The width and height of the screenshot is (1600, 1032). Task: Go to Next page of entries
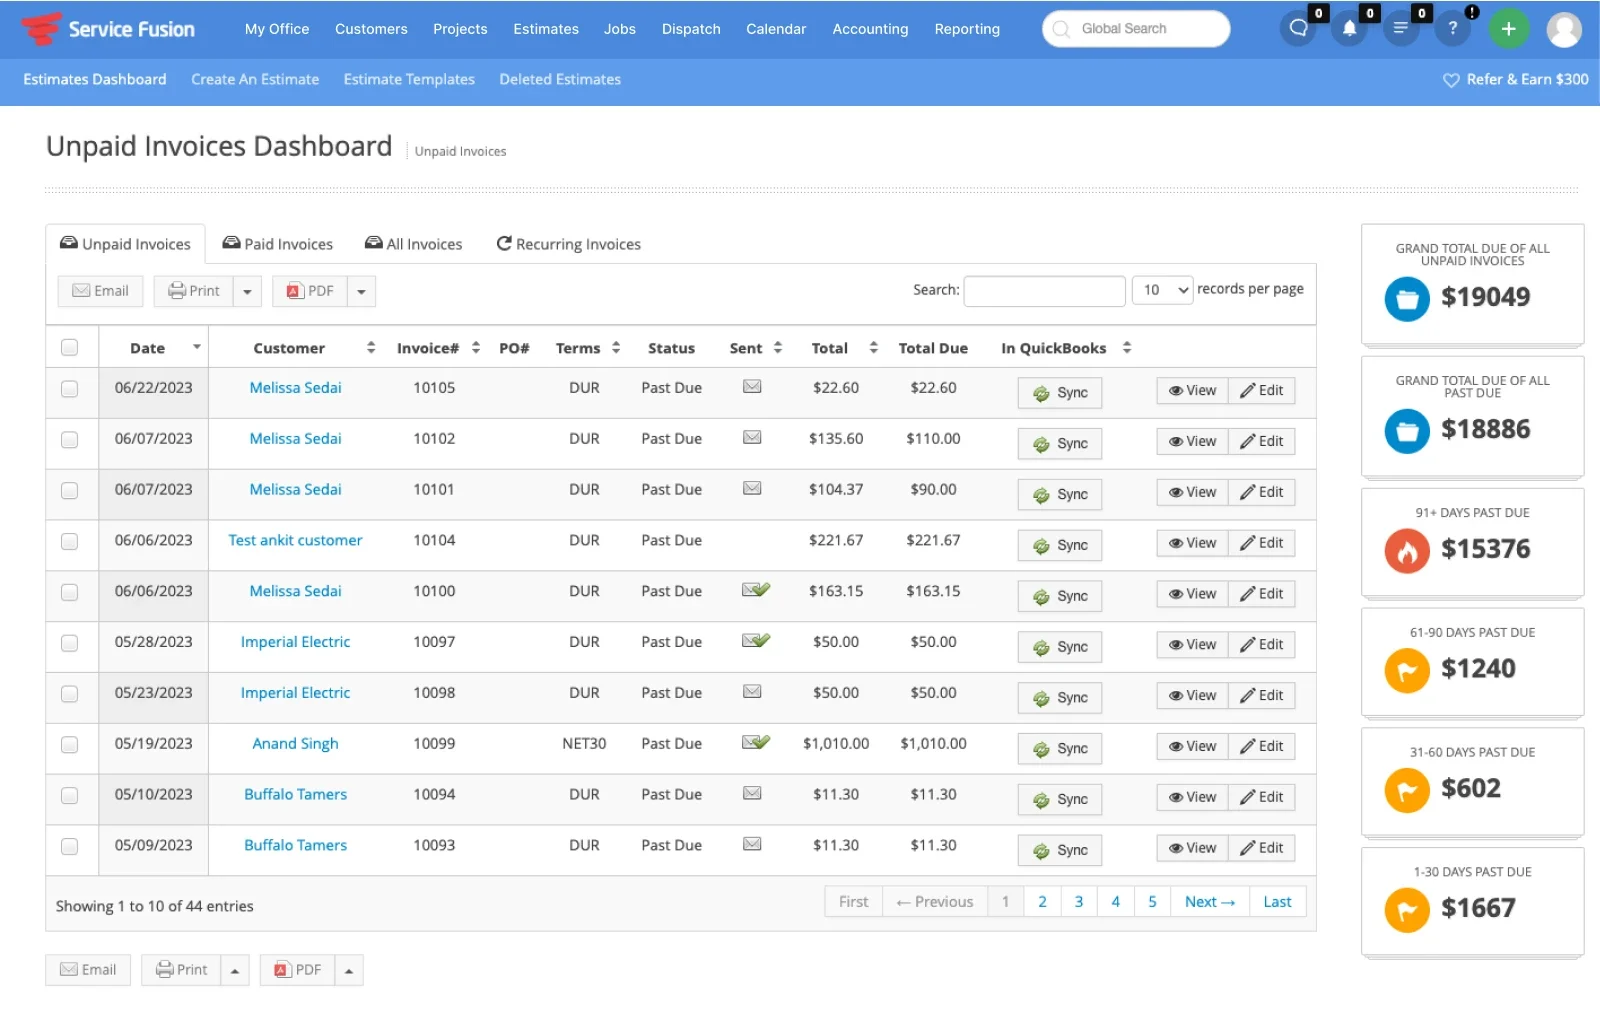[1210, 902]
